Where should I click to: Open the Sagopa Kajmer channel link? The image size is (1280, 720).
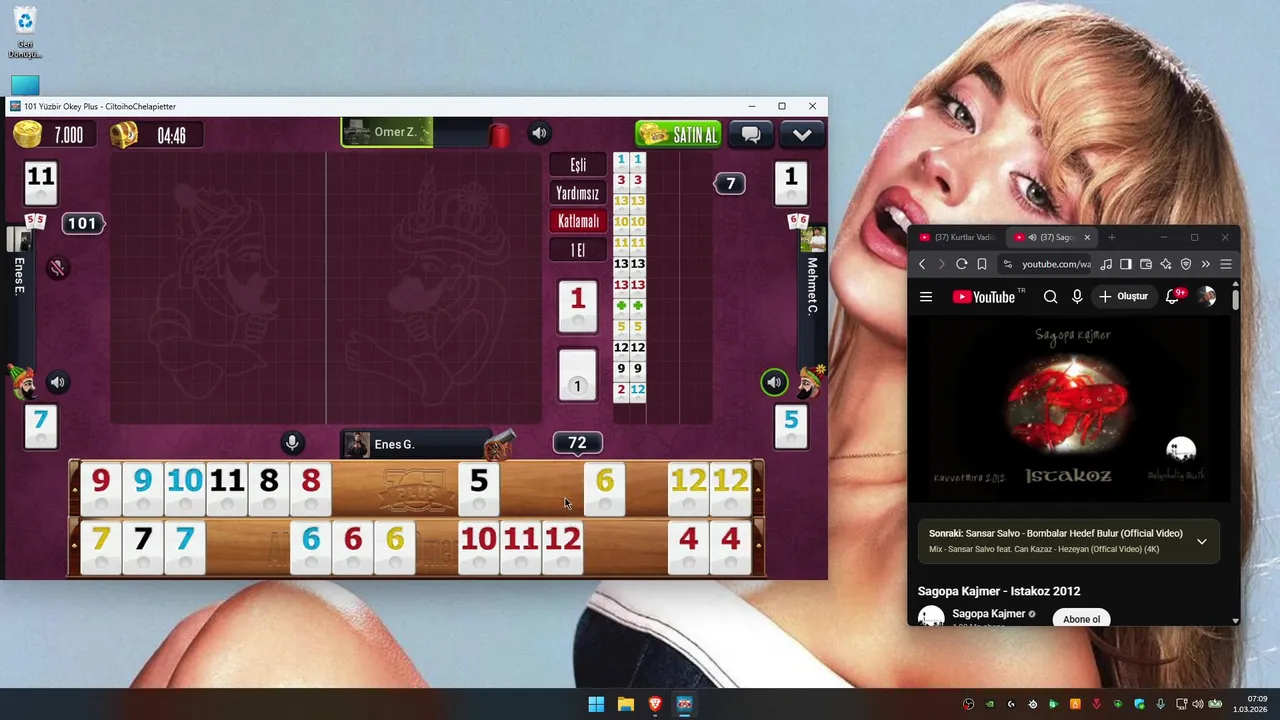(x=988, y=613)
